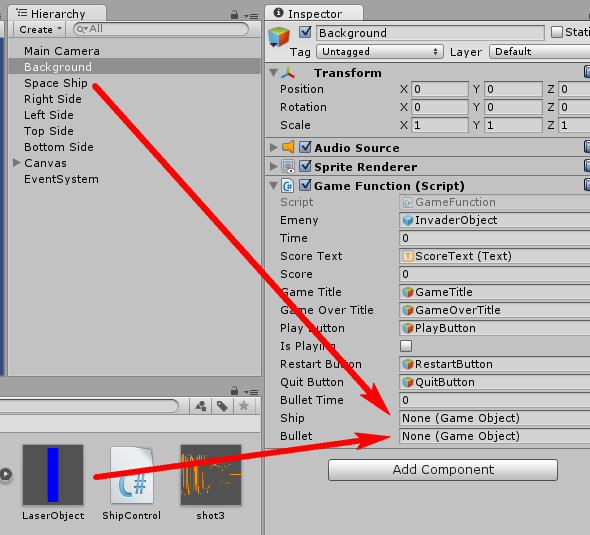
Task: Switch to the Hierarchy tab
Action: (57, 14)
